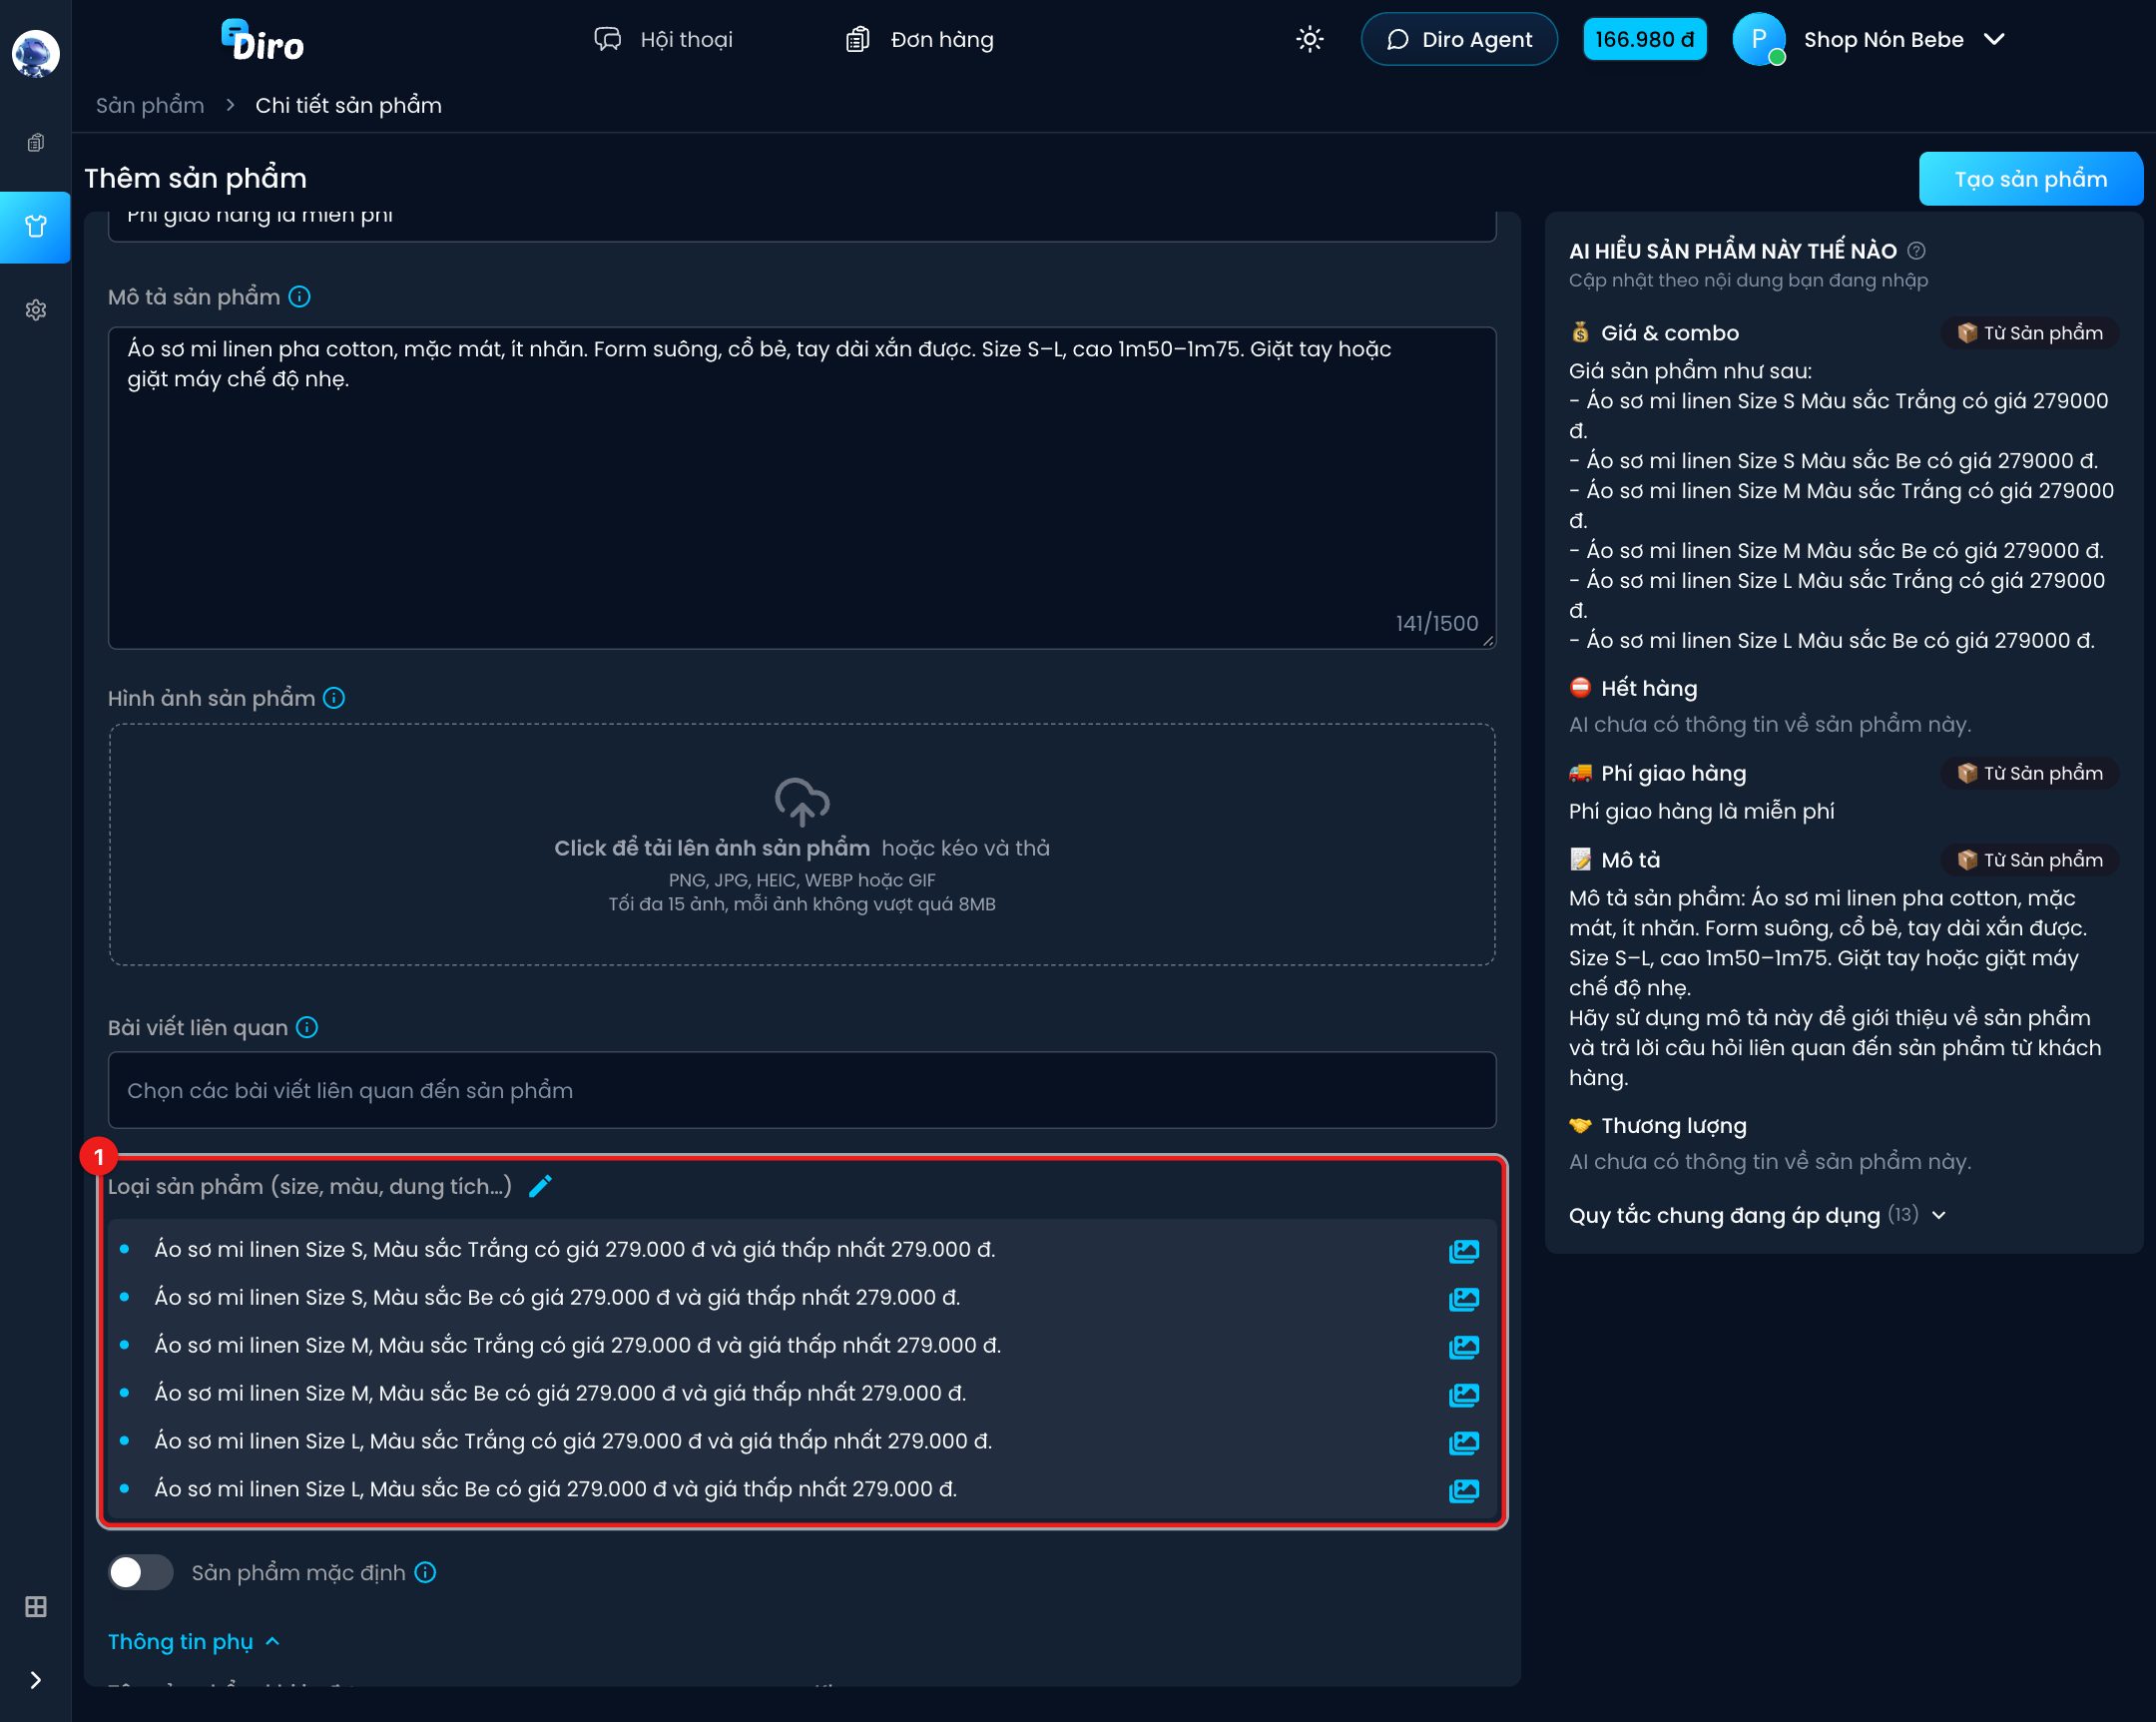
Task: Click the 166.980 đ balance badge
Action: pyautogui.click(x=1645, y=39)
